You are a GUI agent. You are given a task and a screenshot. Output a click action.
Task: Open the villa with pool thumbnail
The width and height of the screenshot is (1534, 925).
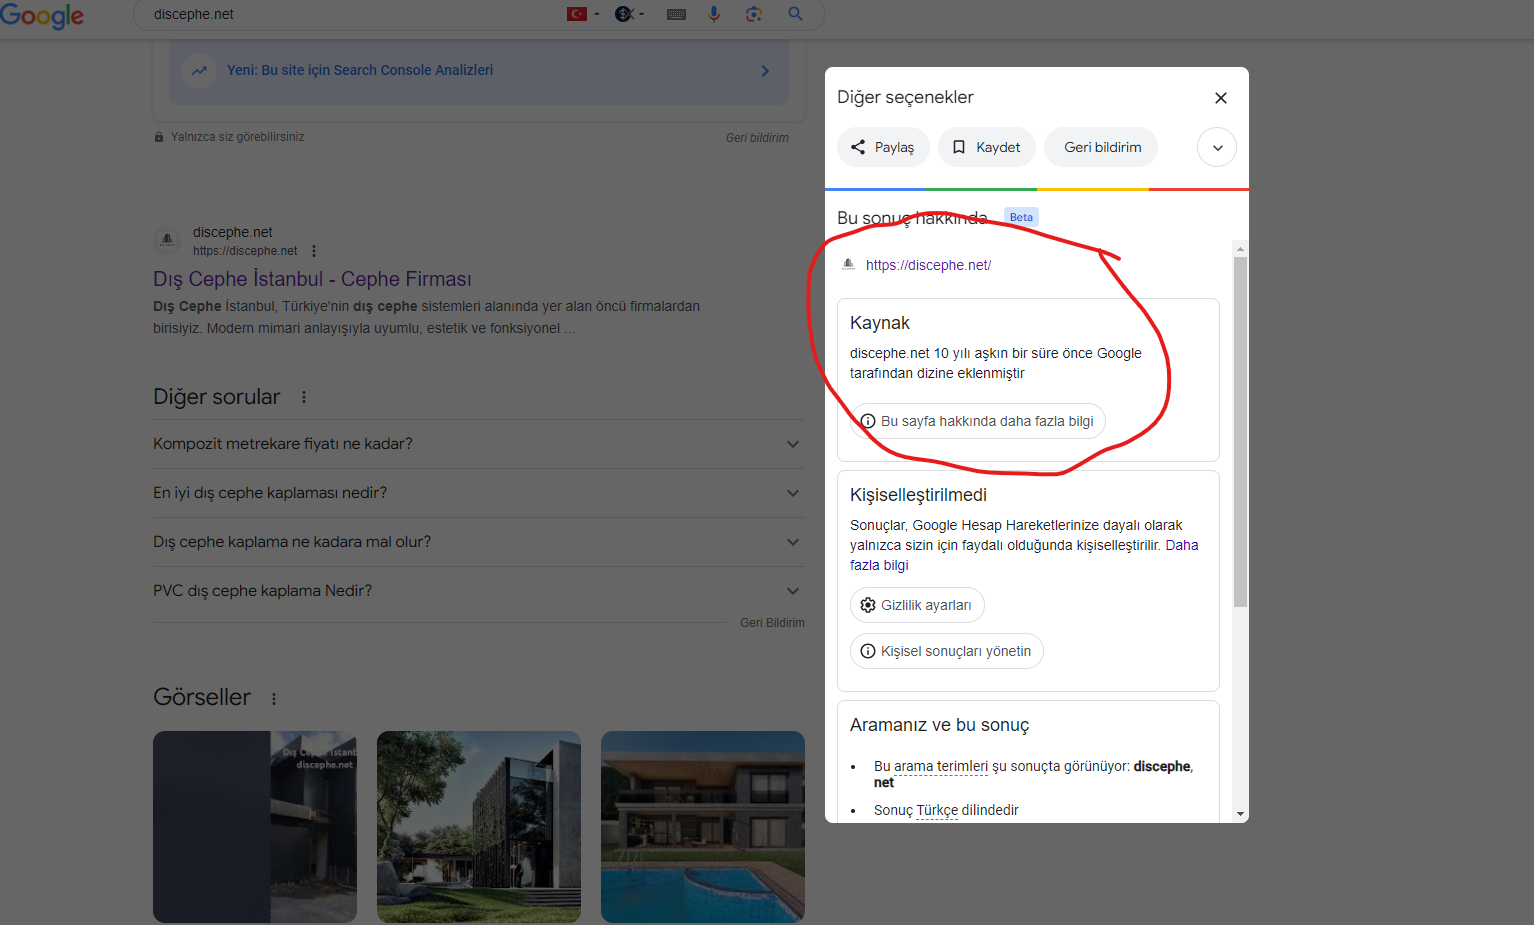click(x=703, y=827)
